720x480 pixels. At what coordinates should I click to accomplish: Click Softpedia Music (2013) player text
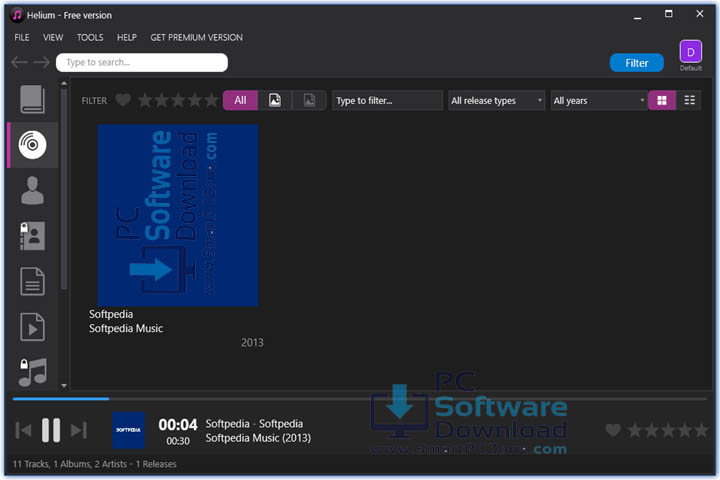[x=258, y=438]
